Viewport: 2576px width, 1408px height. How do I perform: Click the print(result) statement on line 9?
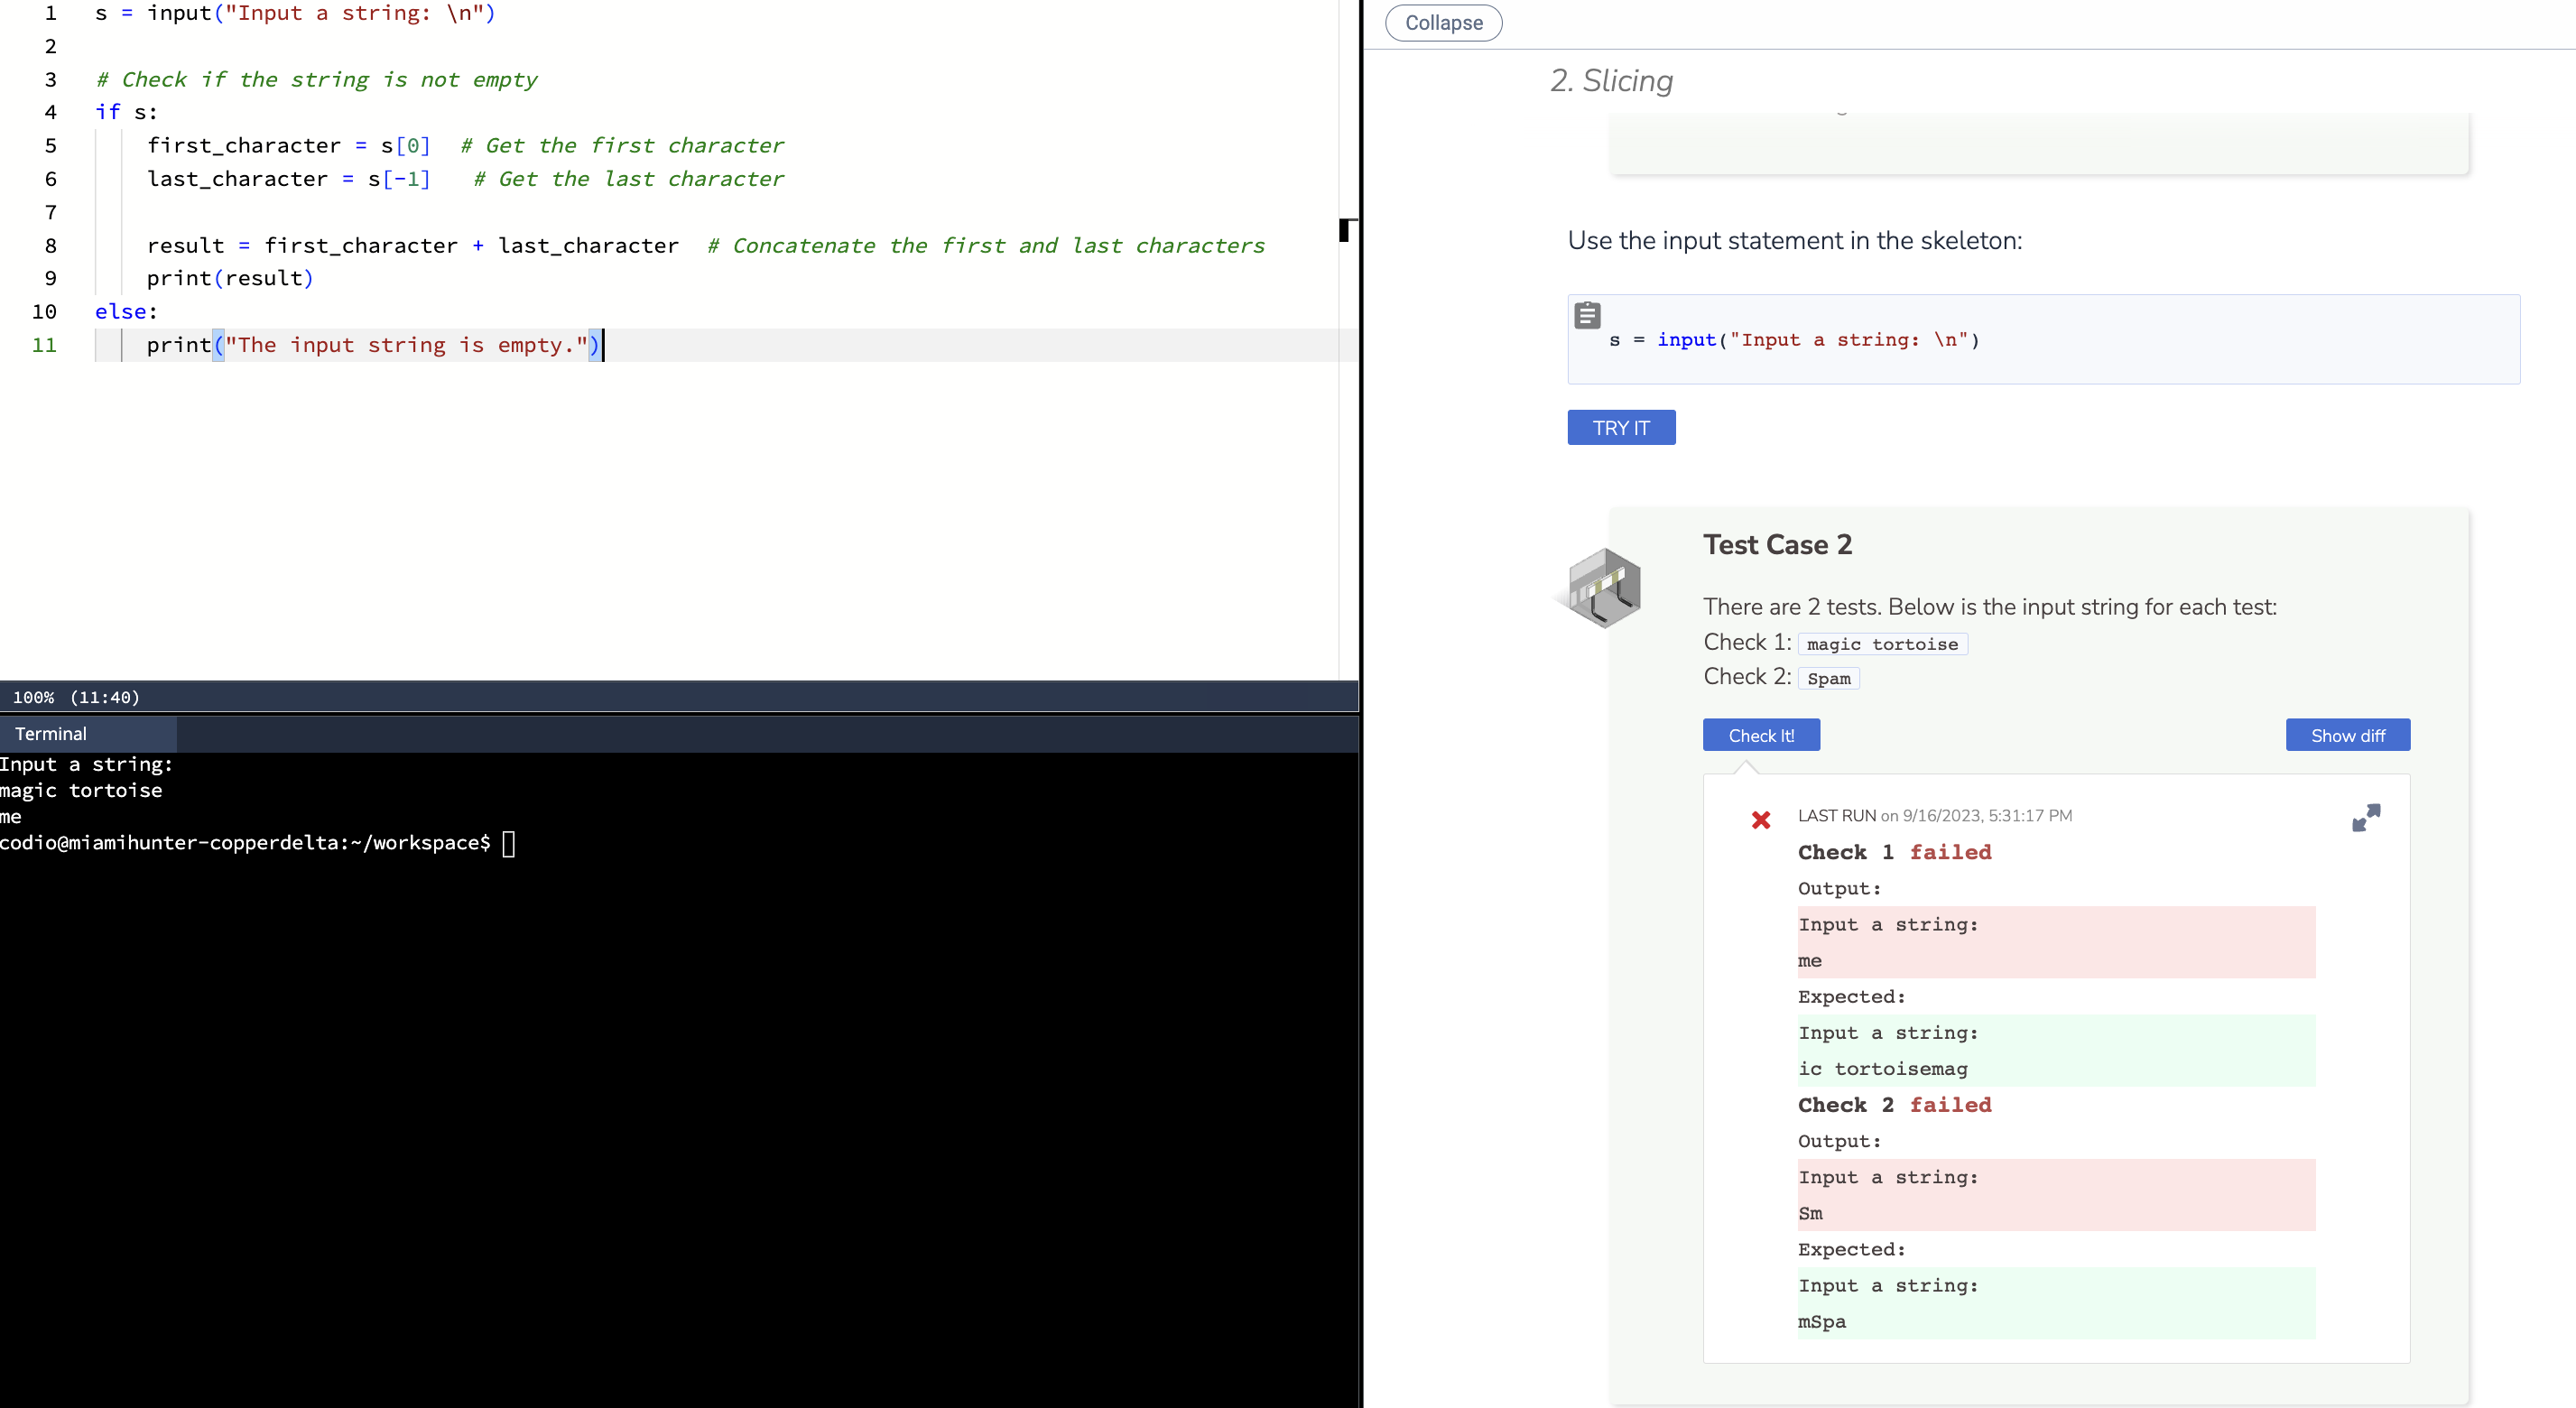(229, 278)
